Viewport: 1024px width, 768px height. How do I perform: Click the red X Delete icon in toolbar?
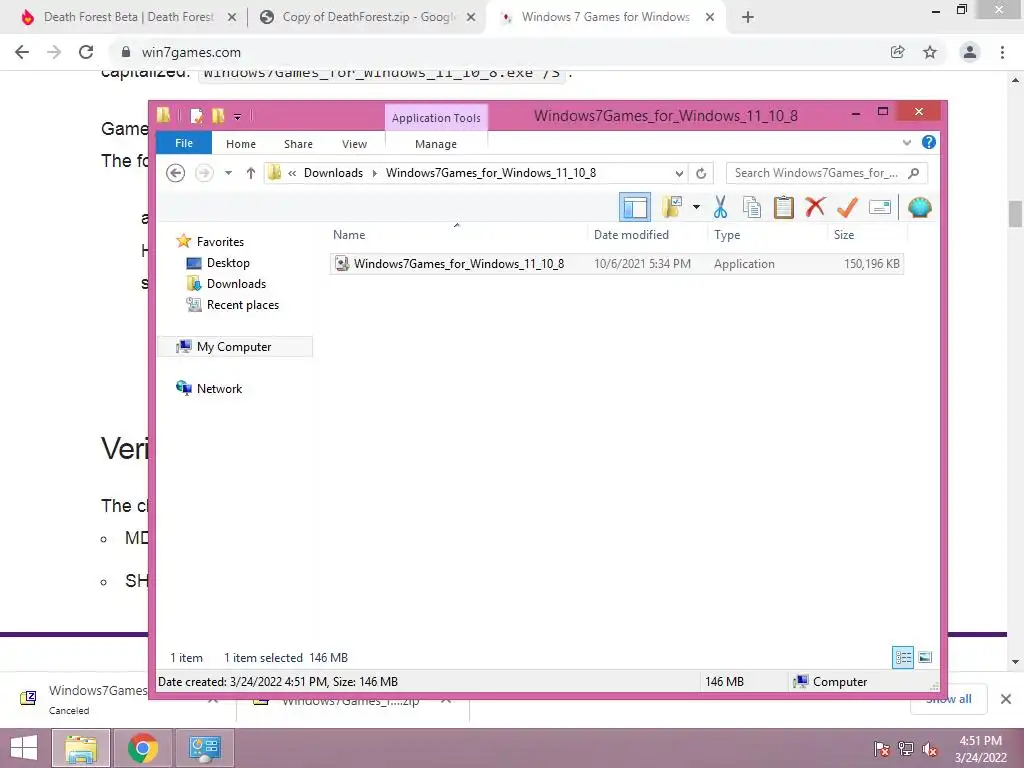tap(815, 207)
